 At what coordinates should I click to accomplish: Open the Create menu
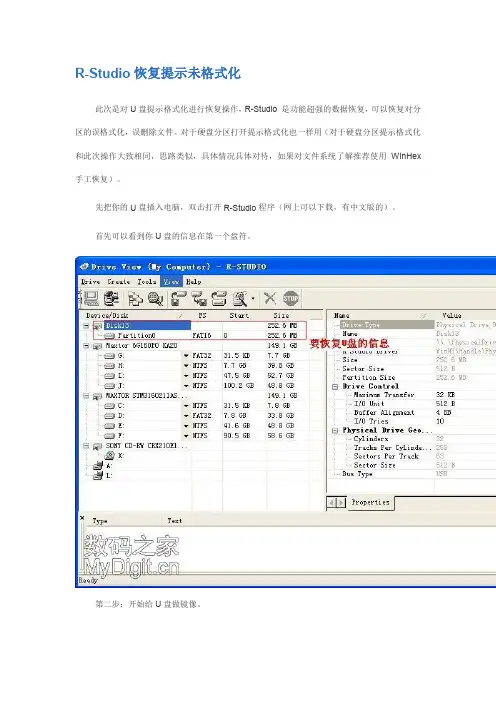coord(119,282)
